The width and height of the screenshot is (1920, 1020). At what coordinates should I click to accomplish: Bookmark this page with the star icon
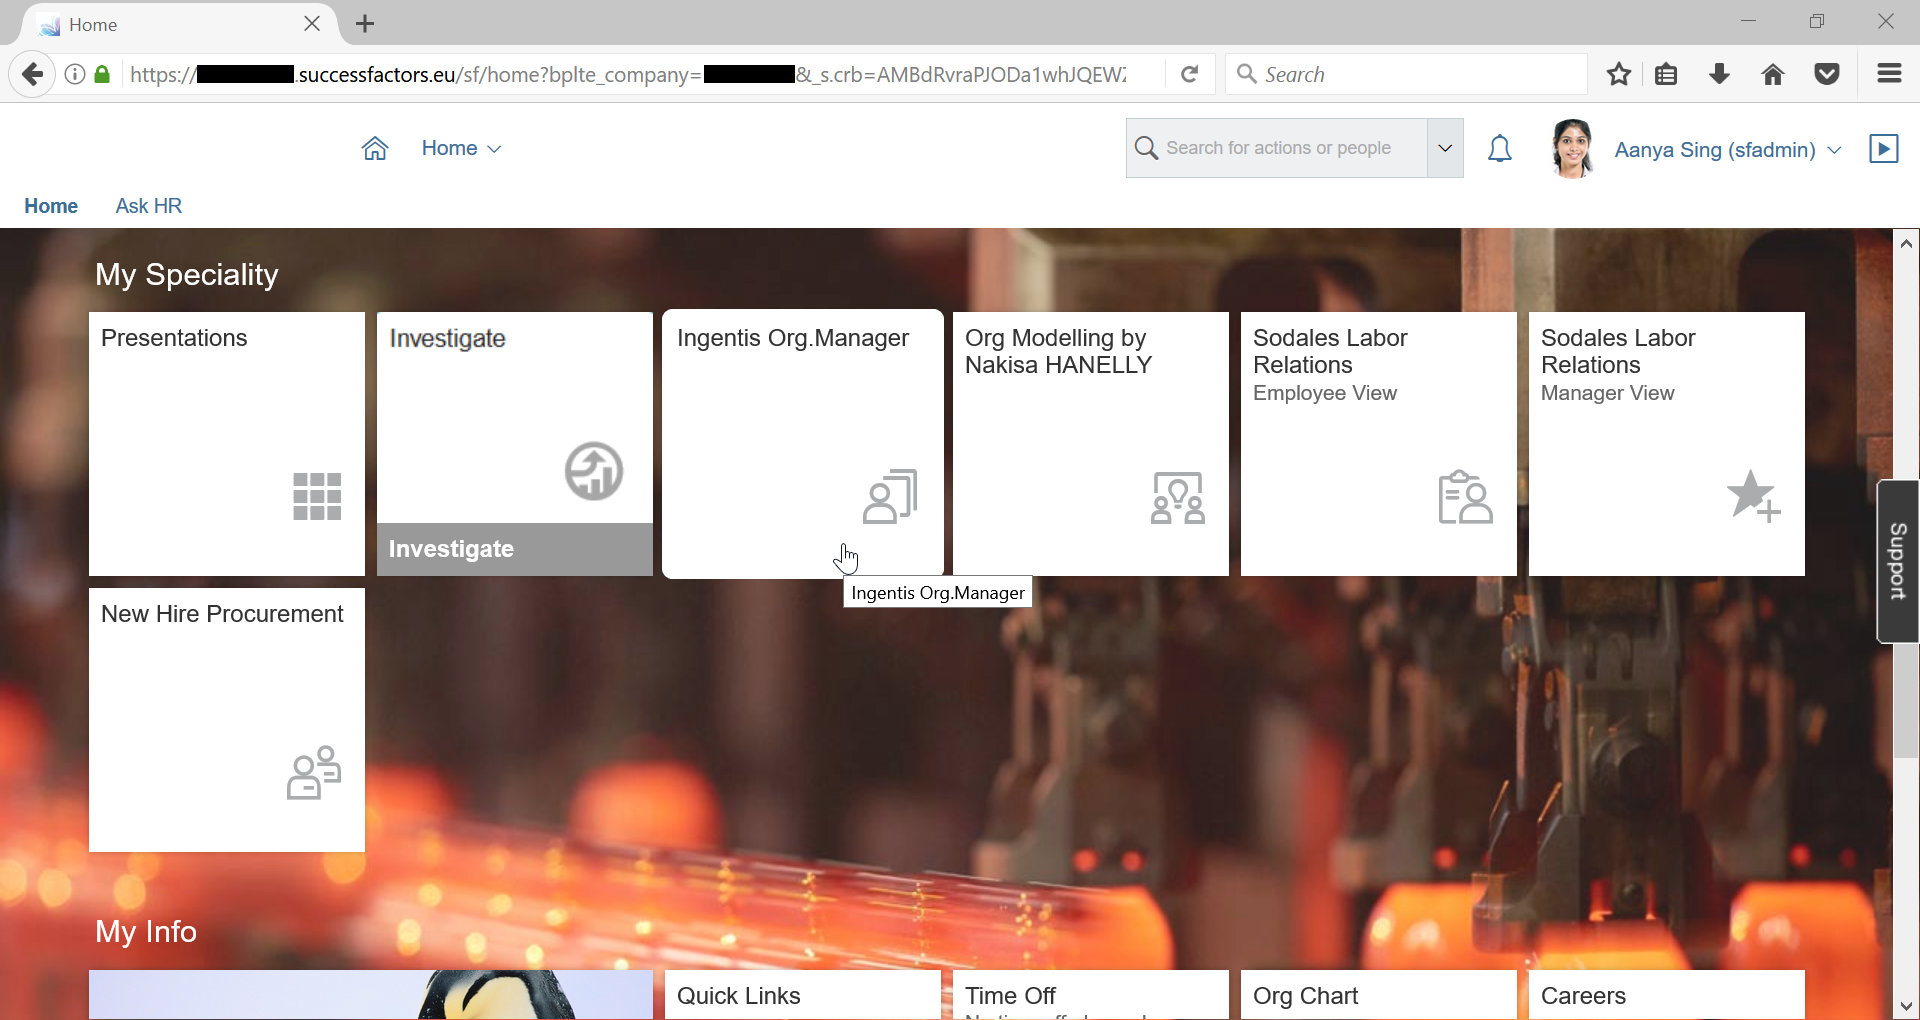point(1619,74)
